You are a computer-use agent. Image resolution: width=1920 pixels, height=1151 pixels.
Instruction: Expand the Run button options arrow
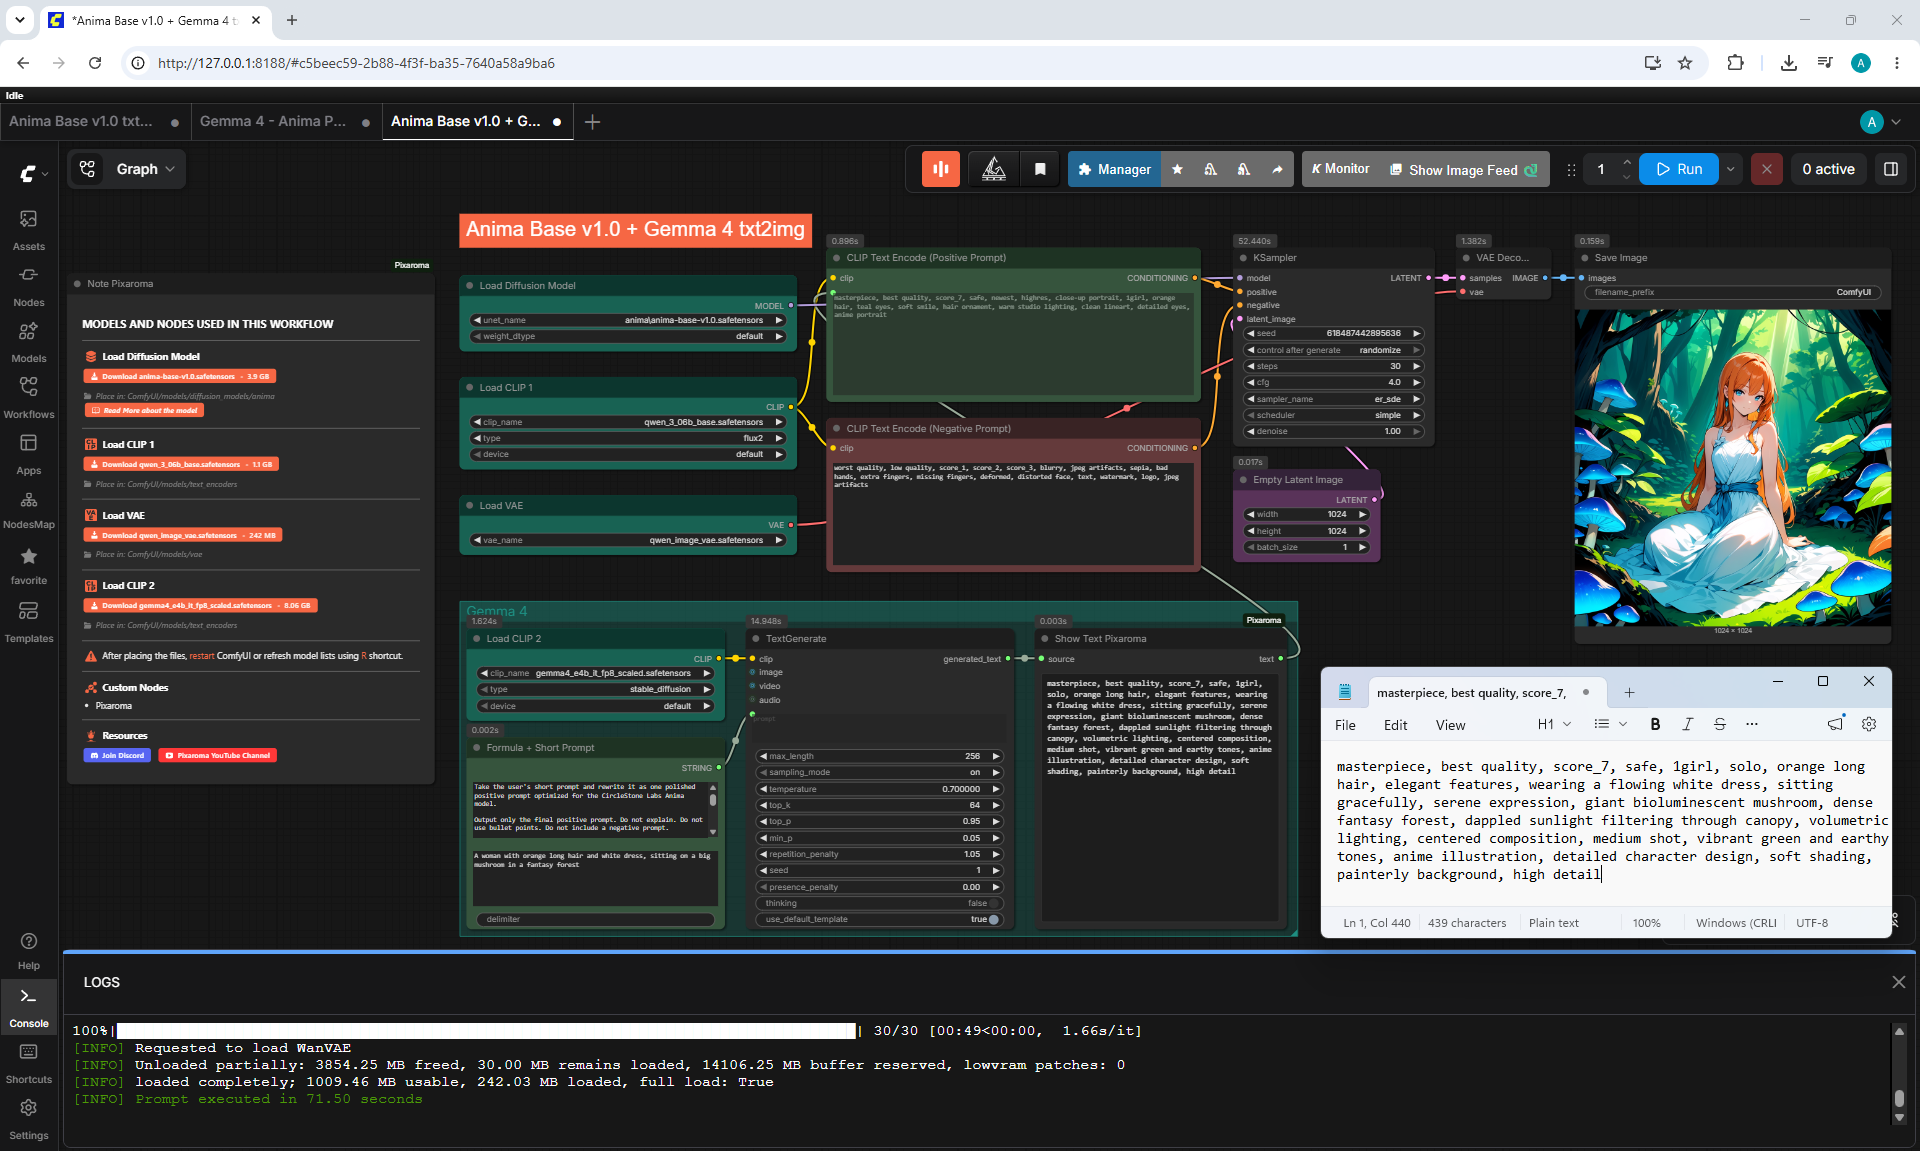click(x=1730, y=169)
